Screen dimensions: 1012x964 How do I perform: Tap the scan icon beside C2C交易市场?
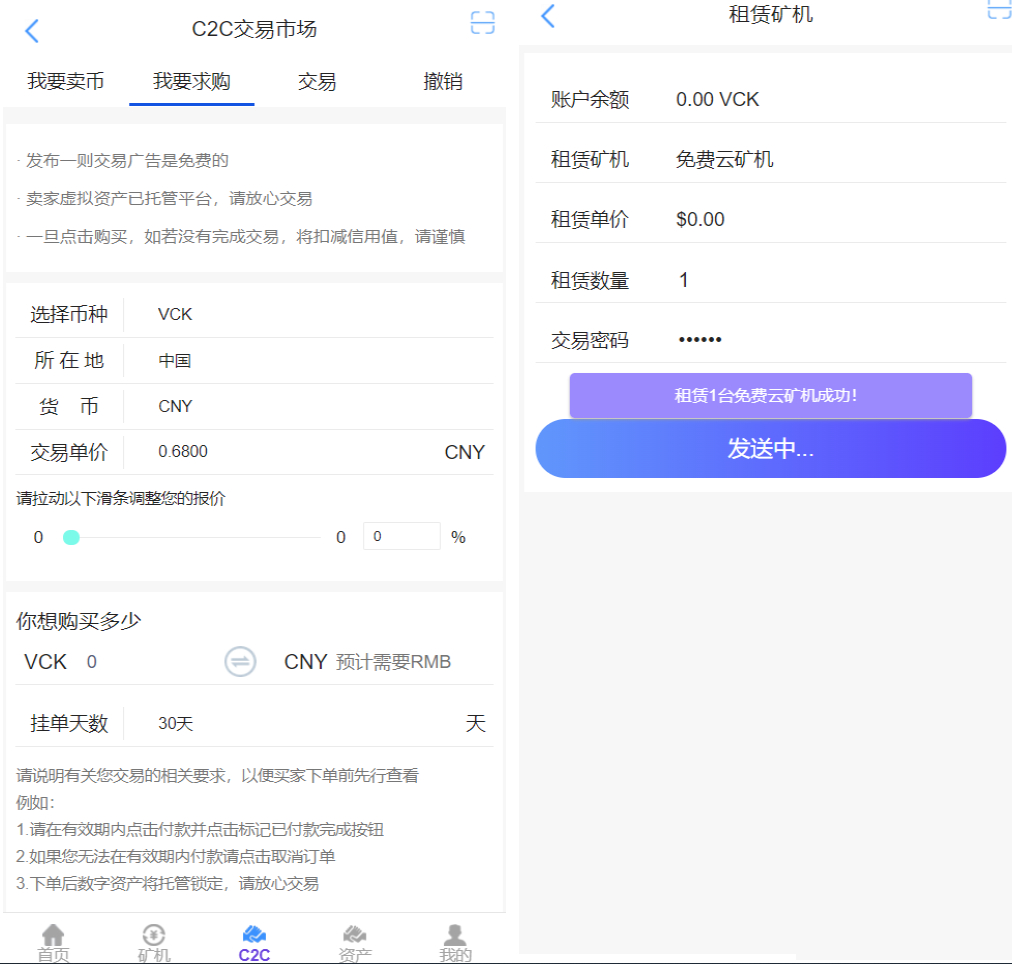tap(482, 23)
